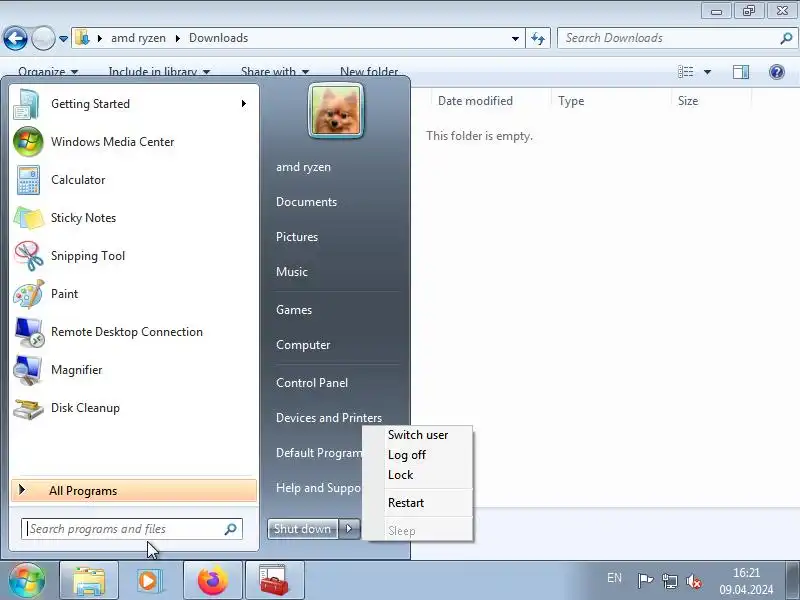The width and height of the screenshot is (800, 600).
Task: Open Sticky Notes
Action: point(134,218)
